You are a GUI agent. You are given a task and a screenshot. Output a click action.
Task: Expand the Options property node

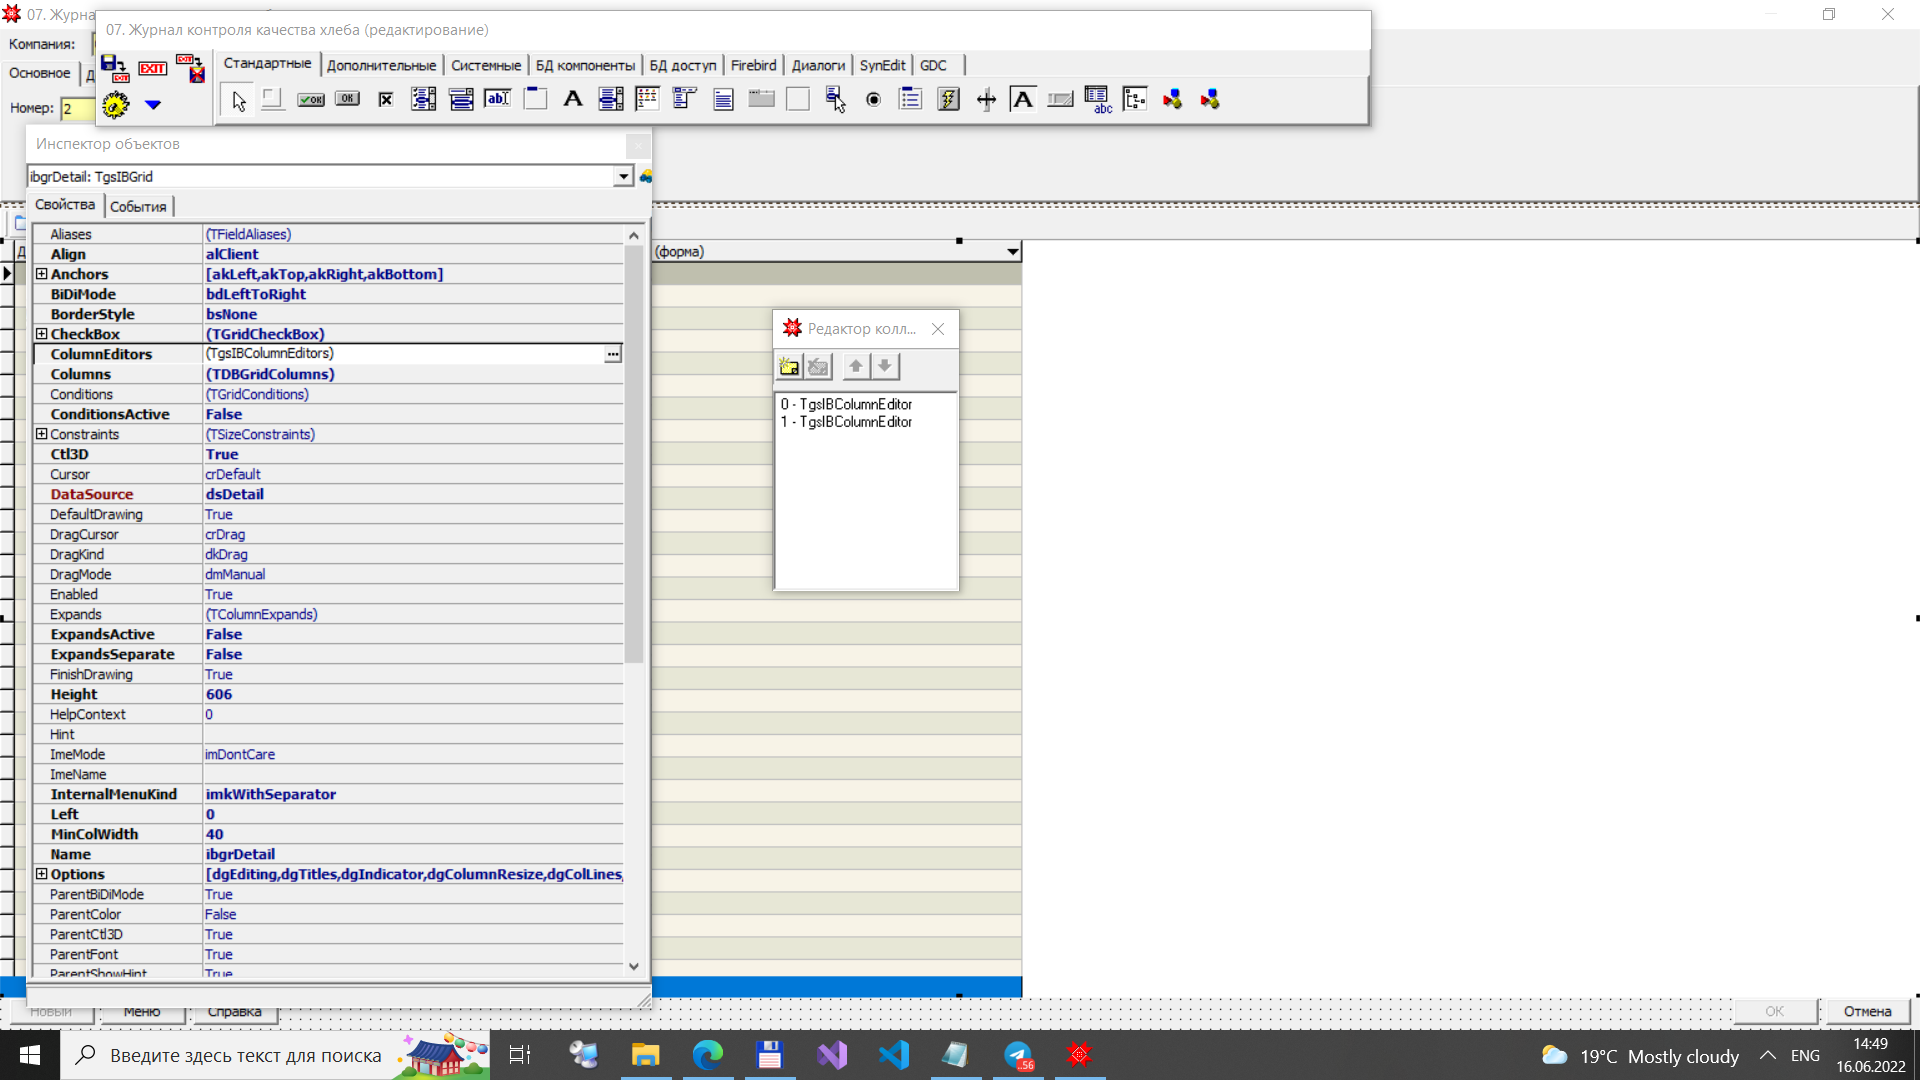pos(41,874)
